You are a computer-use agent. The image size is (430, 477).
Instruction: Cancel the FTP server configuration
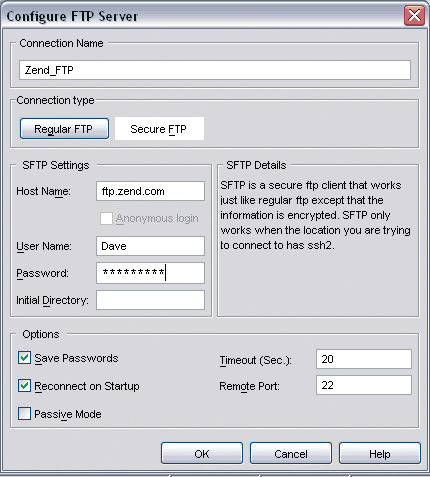(x=291, y=453)
